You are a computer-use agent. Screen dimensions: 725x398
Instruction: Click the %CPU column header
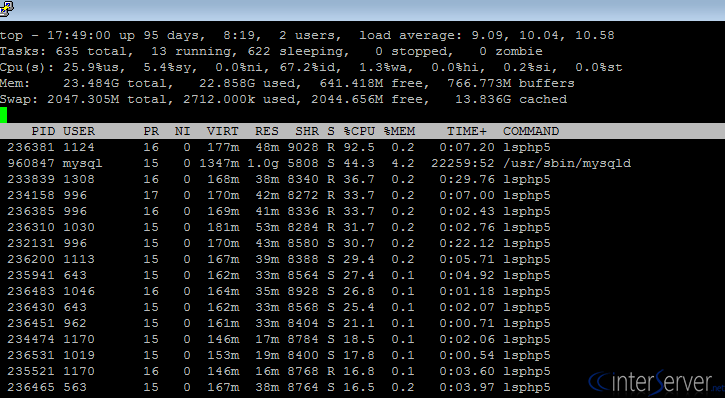pos(359,131)
